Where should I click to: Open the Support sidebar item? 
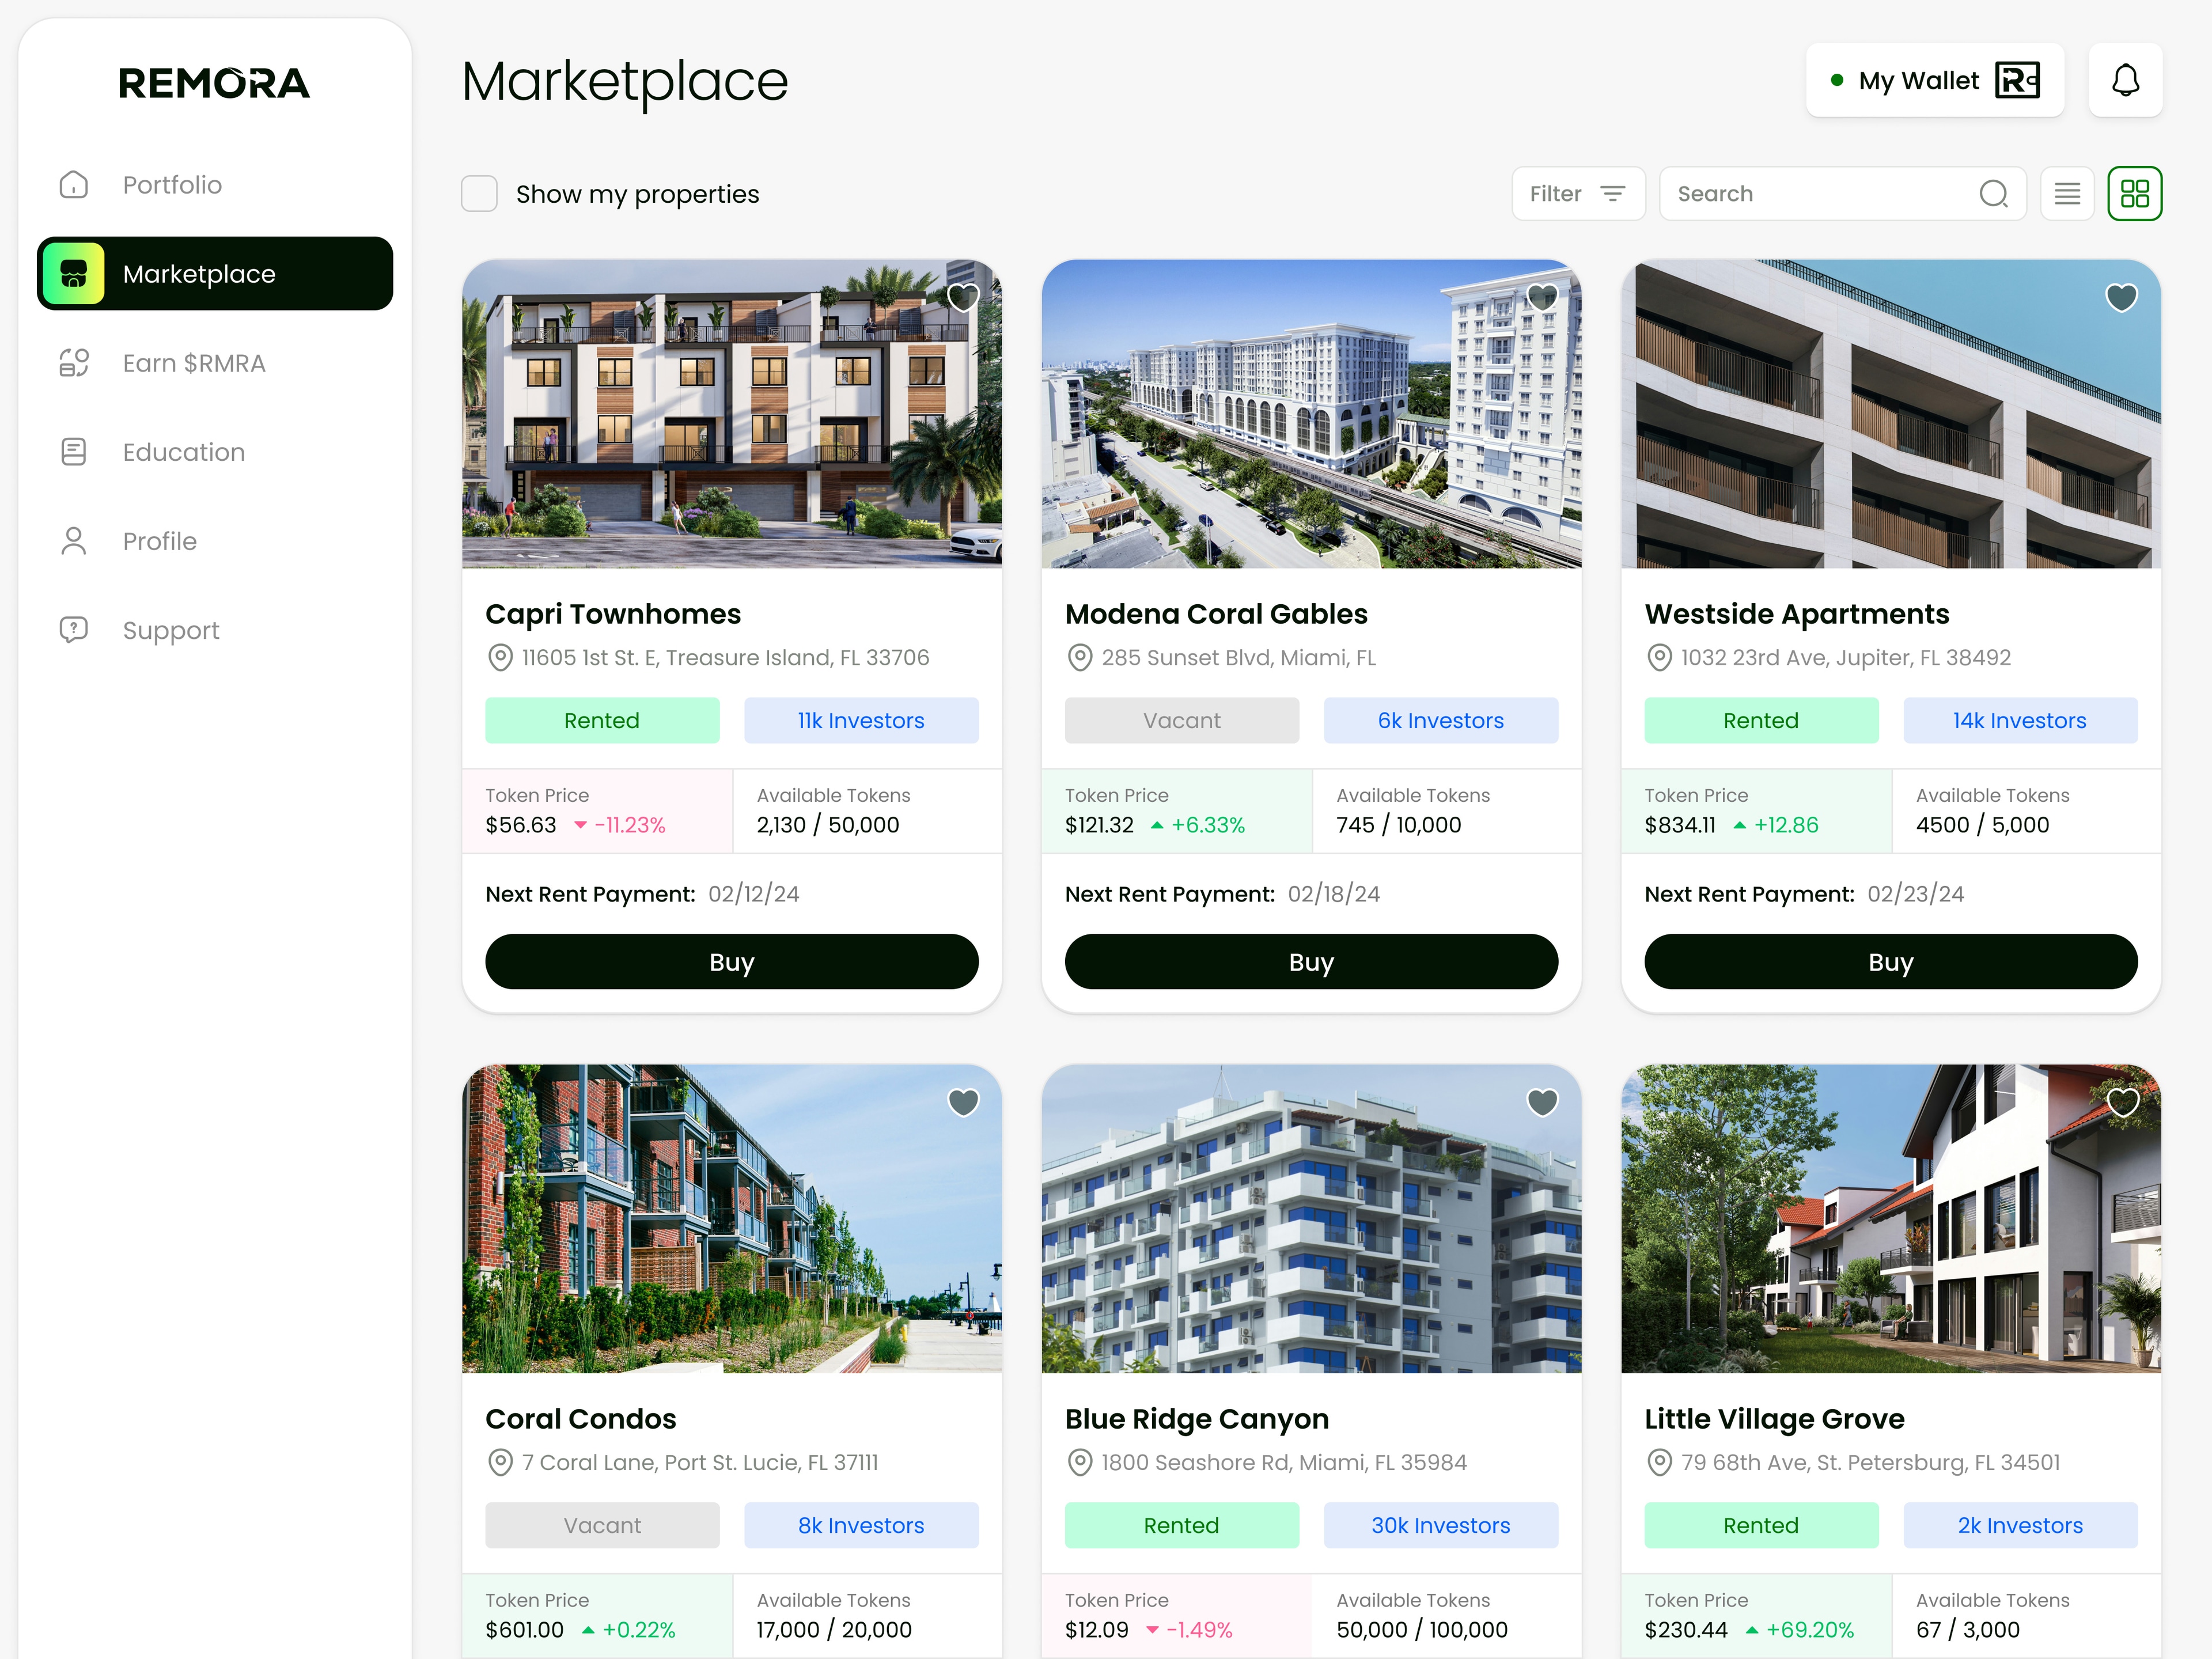coord(215,630)
